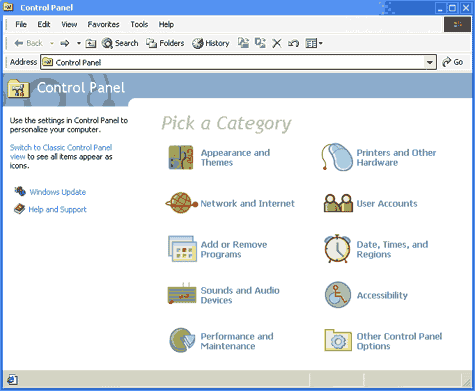475x391 pixels.
Task: Open Printers and Other Hardware mouse icon
Action: coord(337,157)
